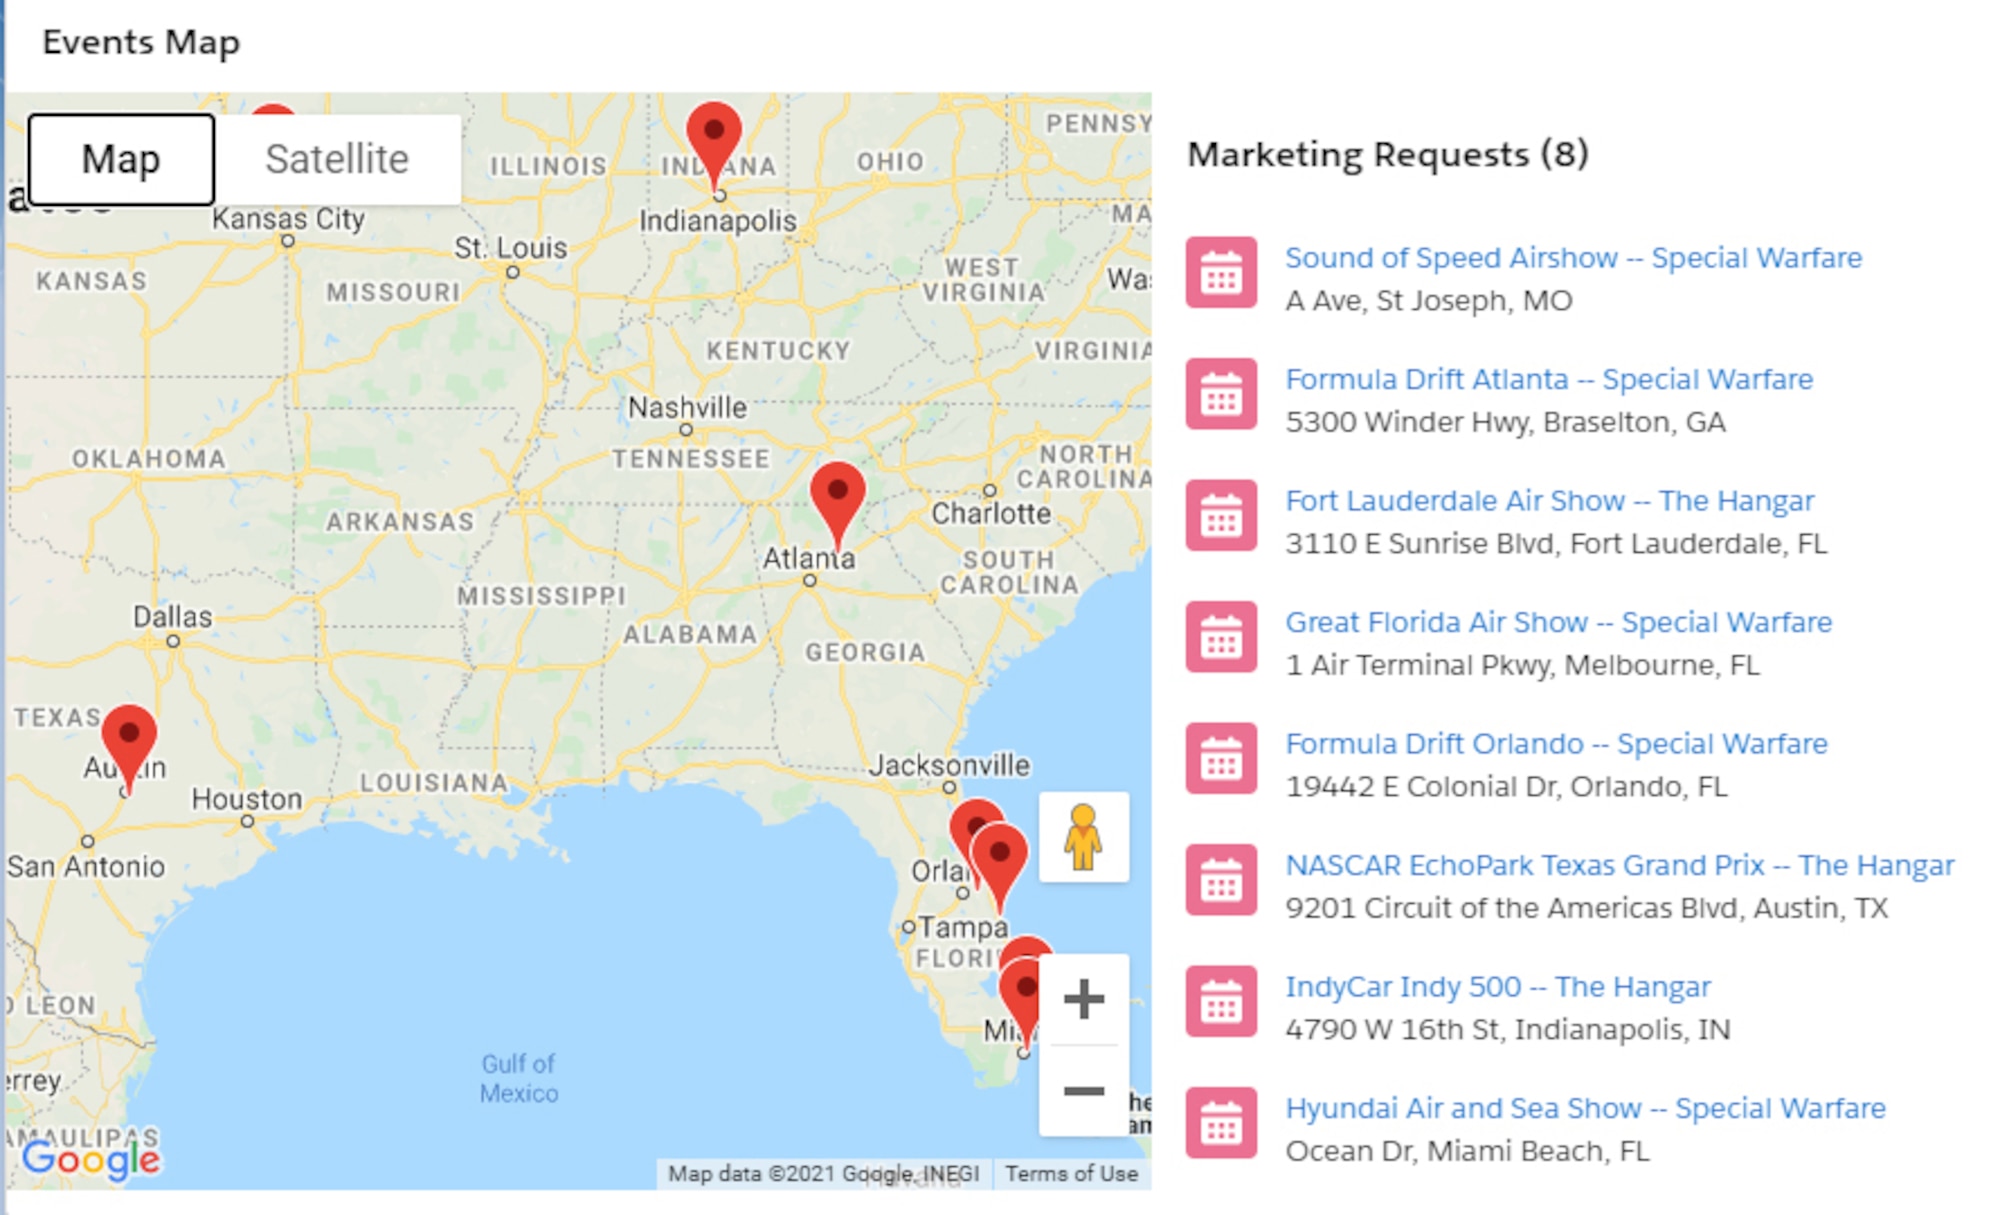Open Formula Drift Orlando -- Special Warfare link
The width and height of the screenshot is (2000, 1215).
coord(1556,744)
